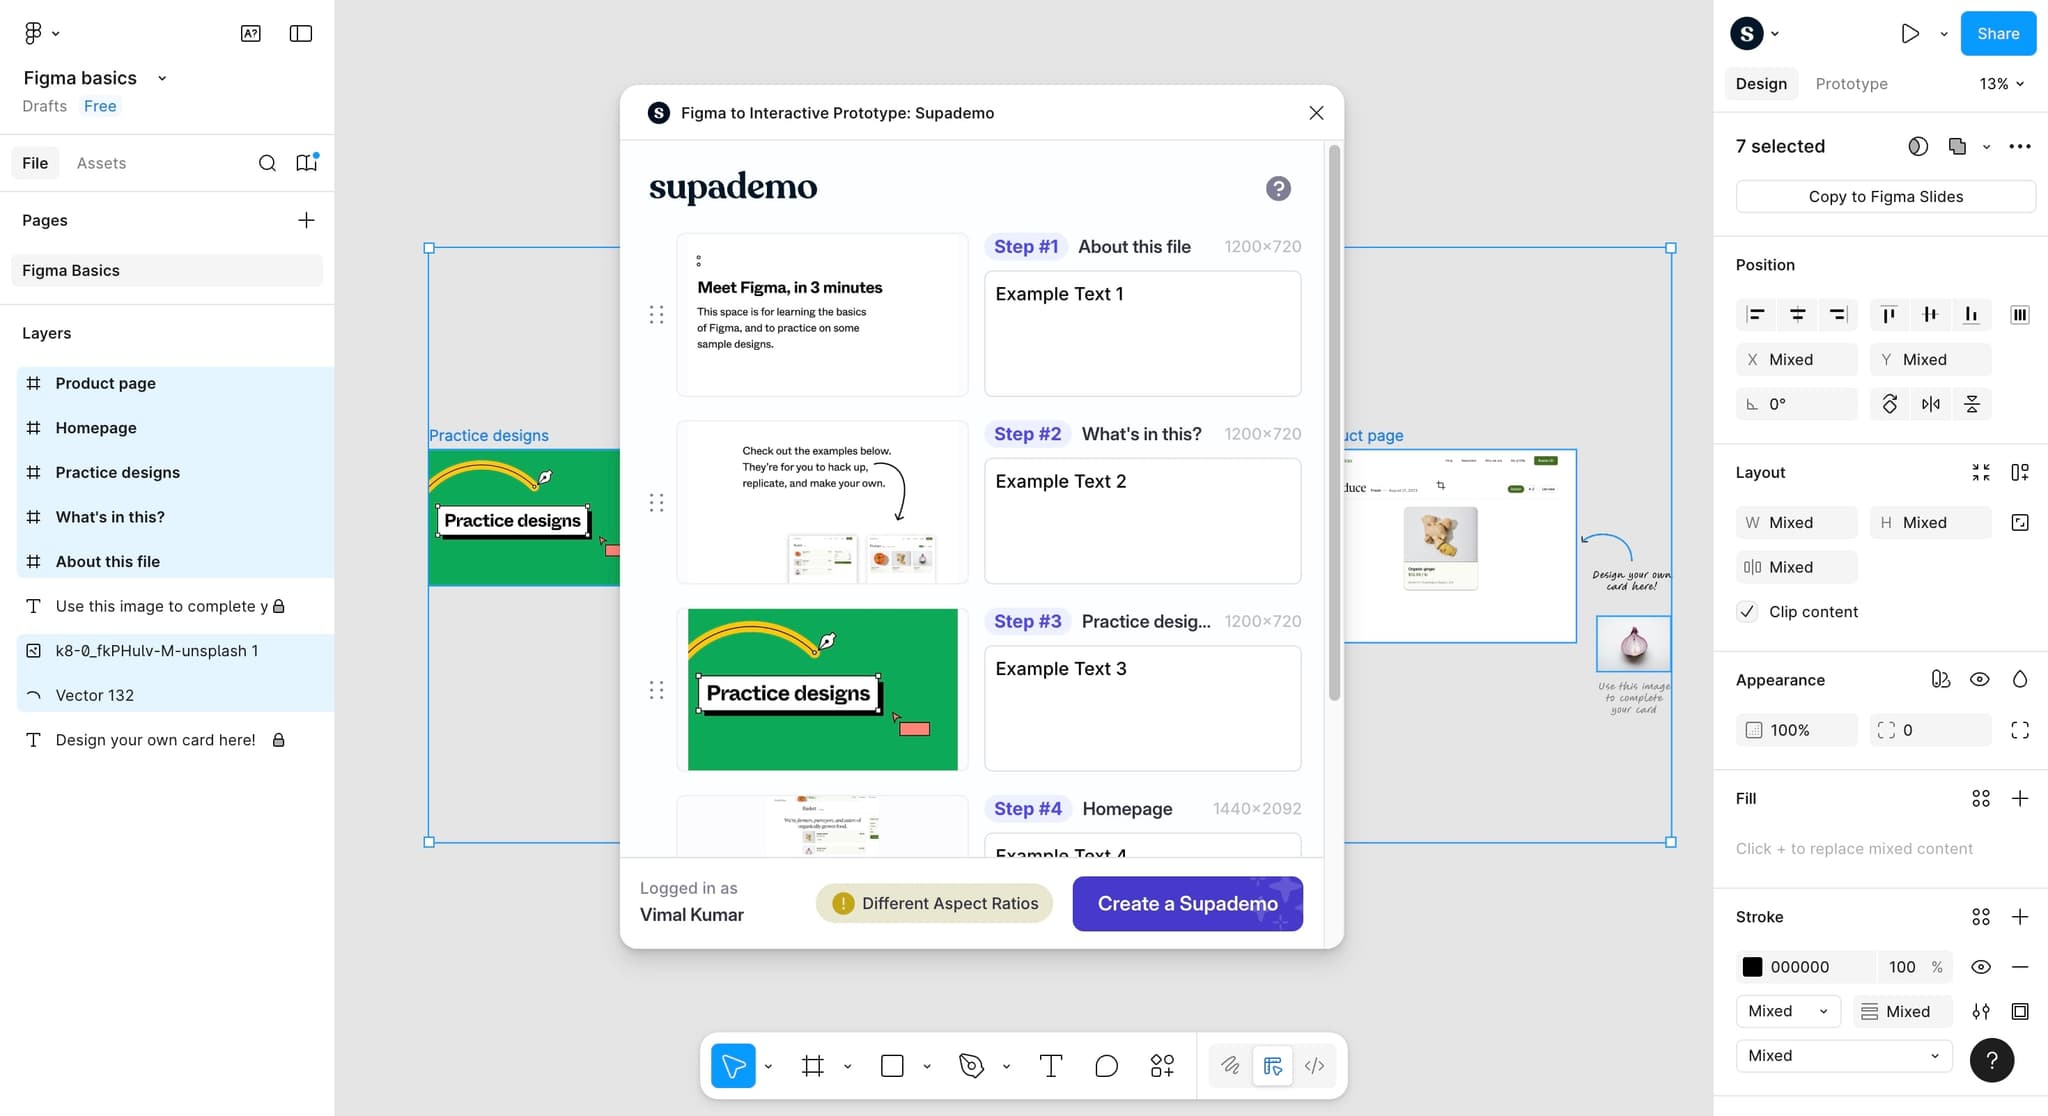Image resolution: width=2048 pixels, height=1116 pixels.
Task: Toggle stroke visibility eye icon
Action: point(1980,967)
